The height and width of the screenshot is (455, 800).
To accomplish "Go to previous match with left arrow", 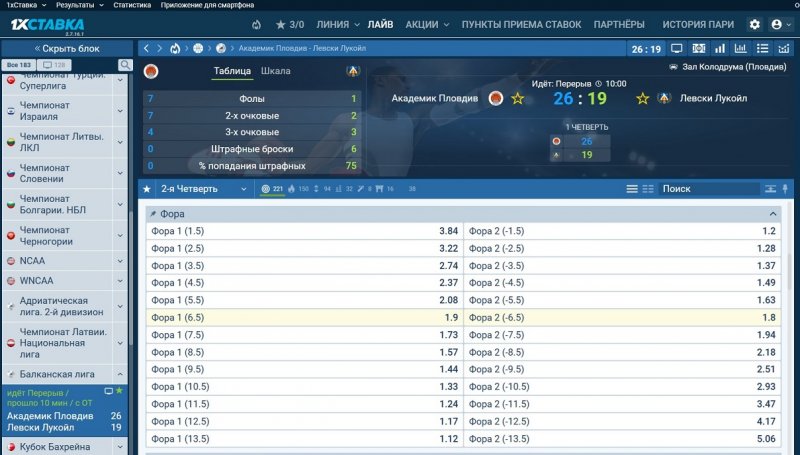I will 146,47.
